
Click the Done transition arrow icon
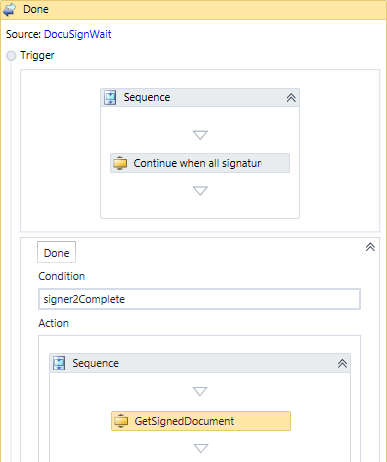[9, 9]
